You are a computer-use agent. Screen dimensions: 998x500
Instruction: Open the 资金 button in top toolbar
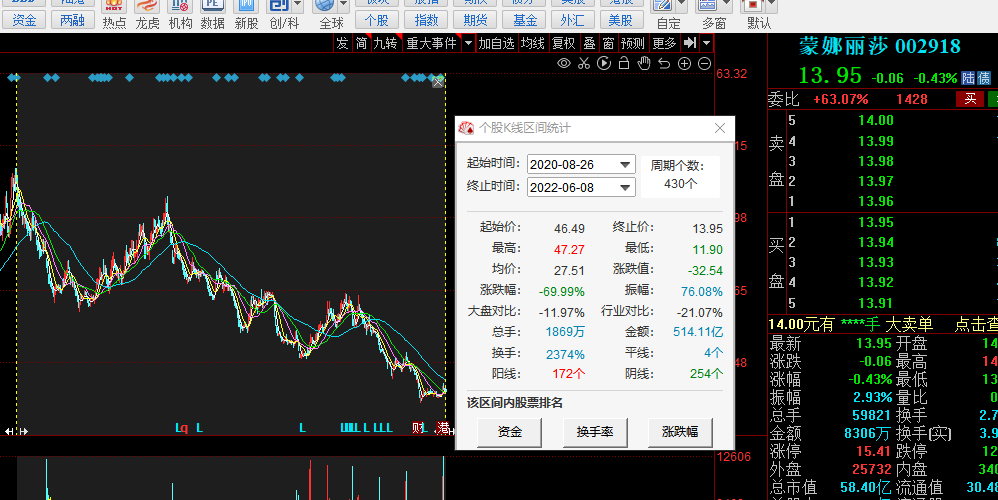point(24,20)
